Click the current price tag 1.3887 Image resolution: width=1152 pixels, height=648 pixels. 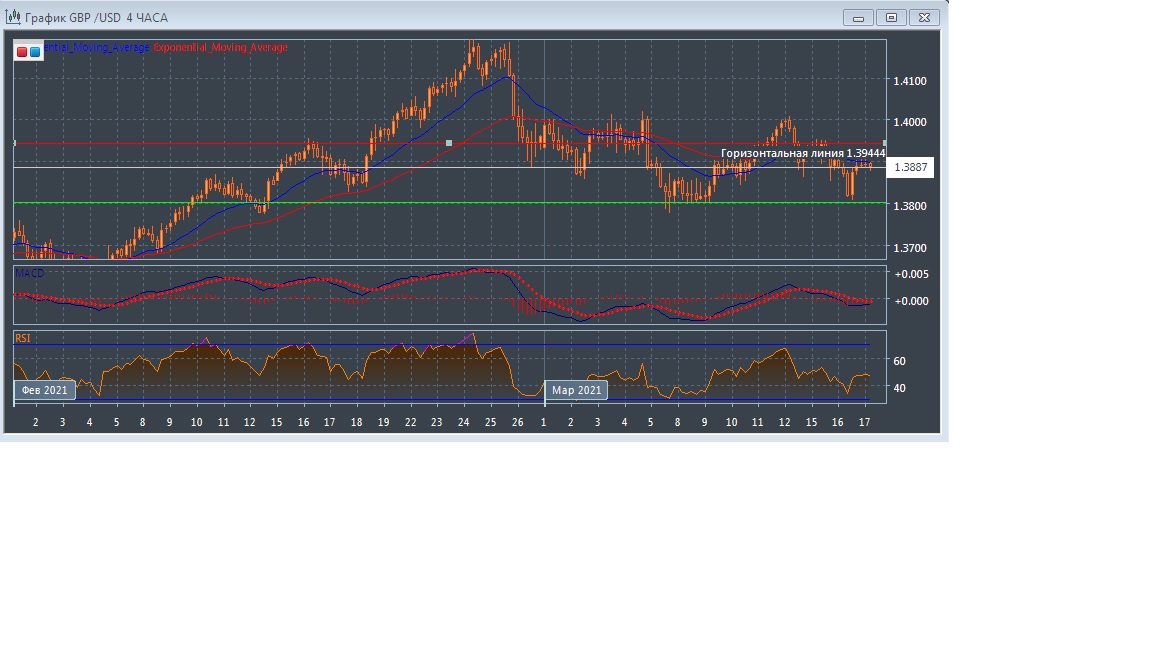[911, 168]
